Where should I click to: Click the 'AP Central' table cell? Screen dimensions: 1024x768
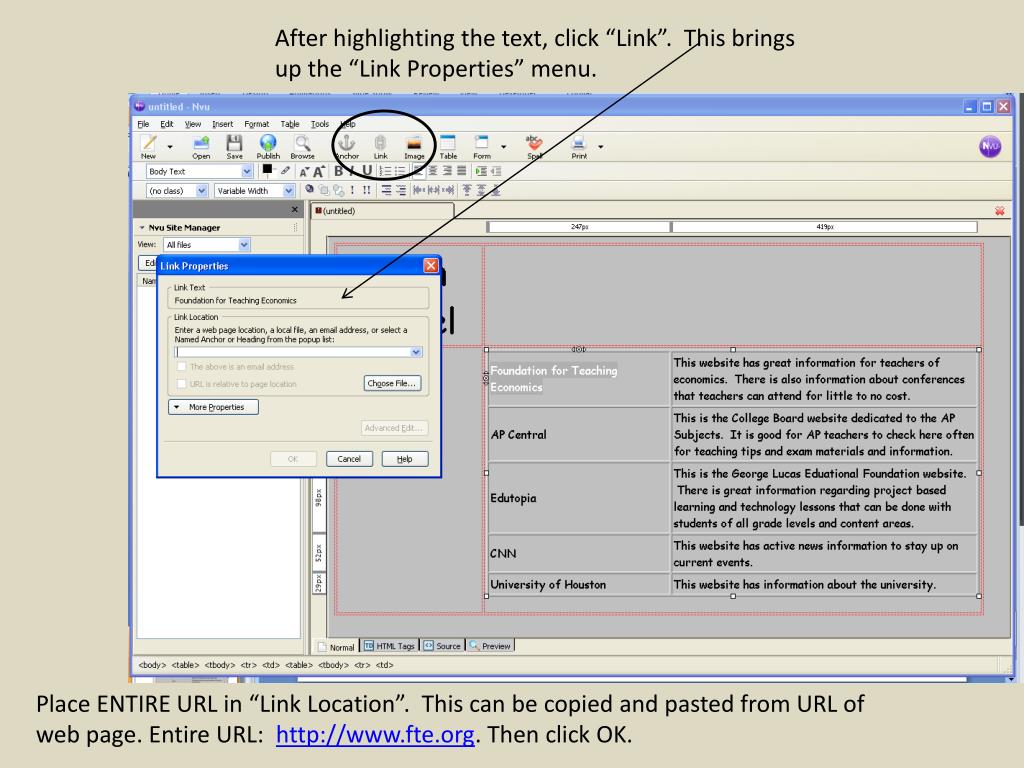coord(579,434)
